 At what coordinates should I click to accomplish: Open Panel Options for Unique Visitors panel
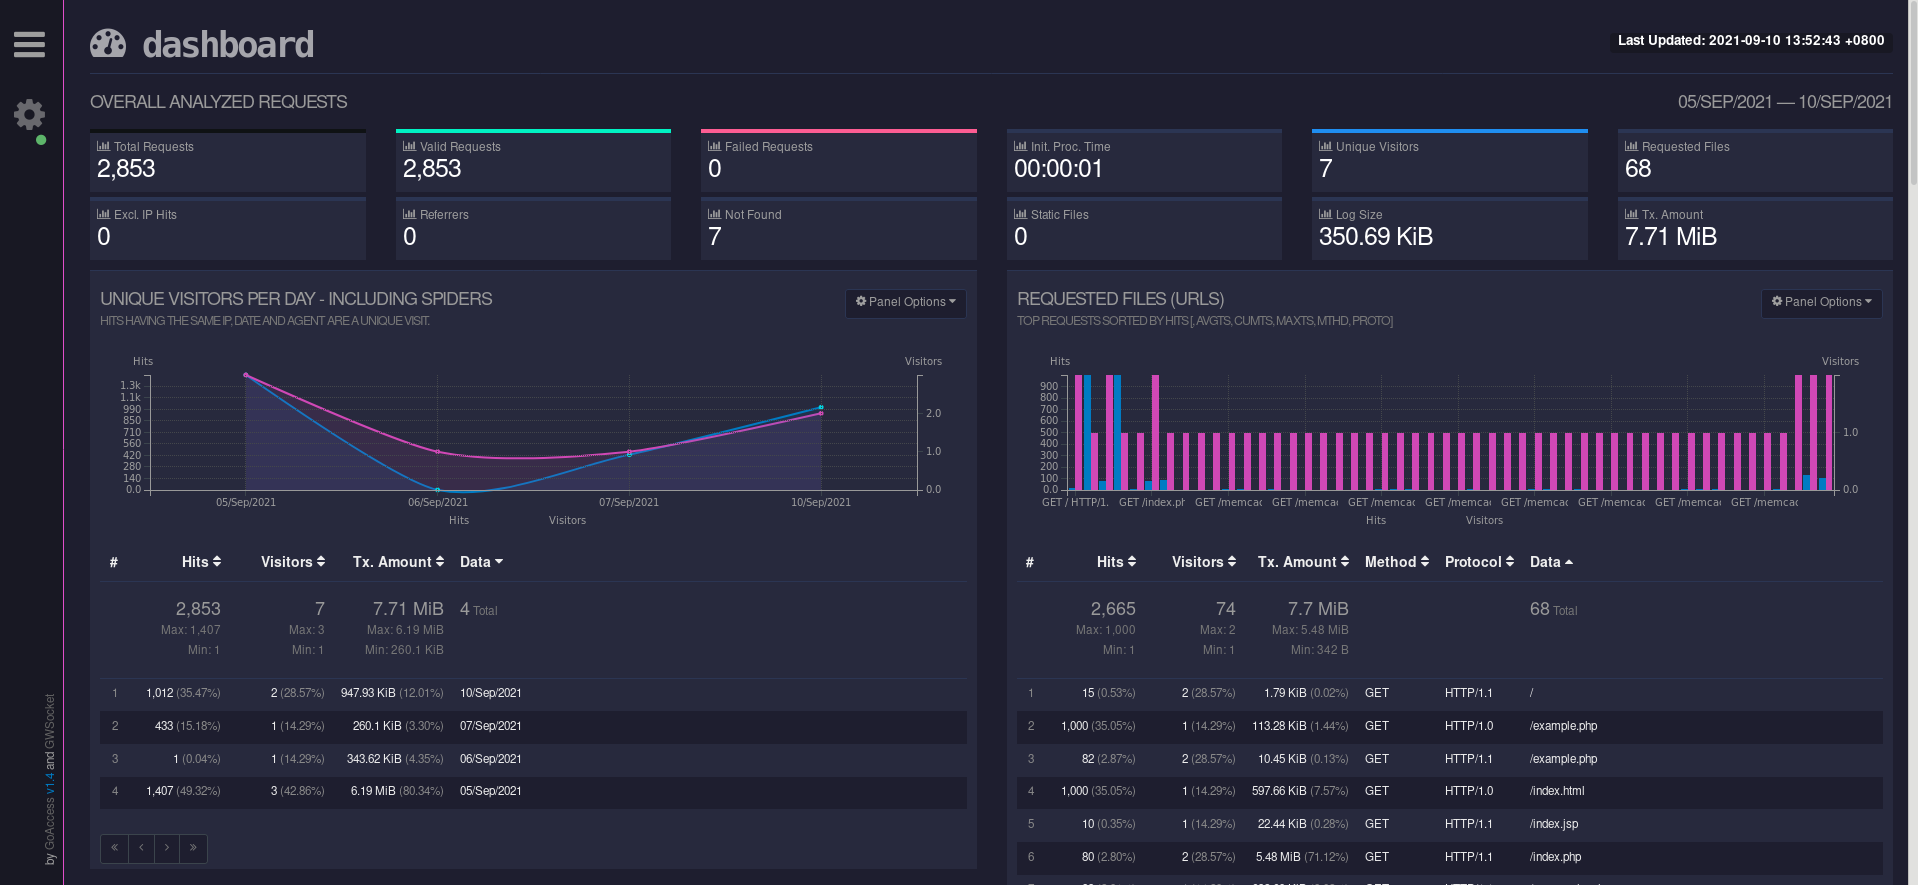point(906,302)
